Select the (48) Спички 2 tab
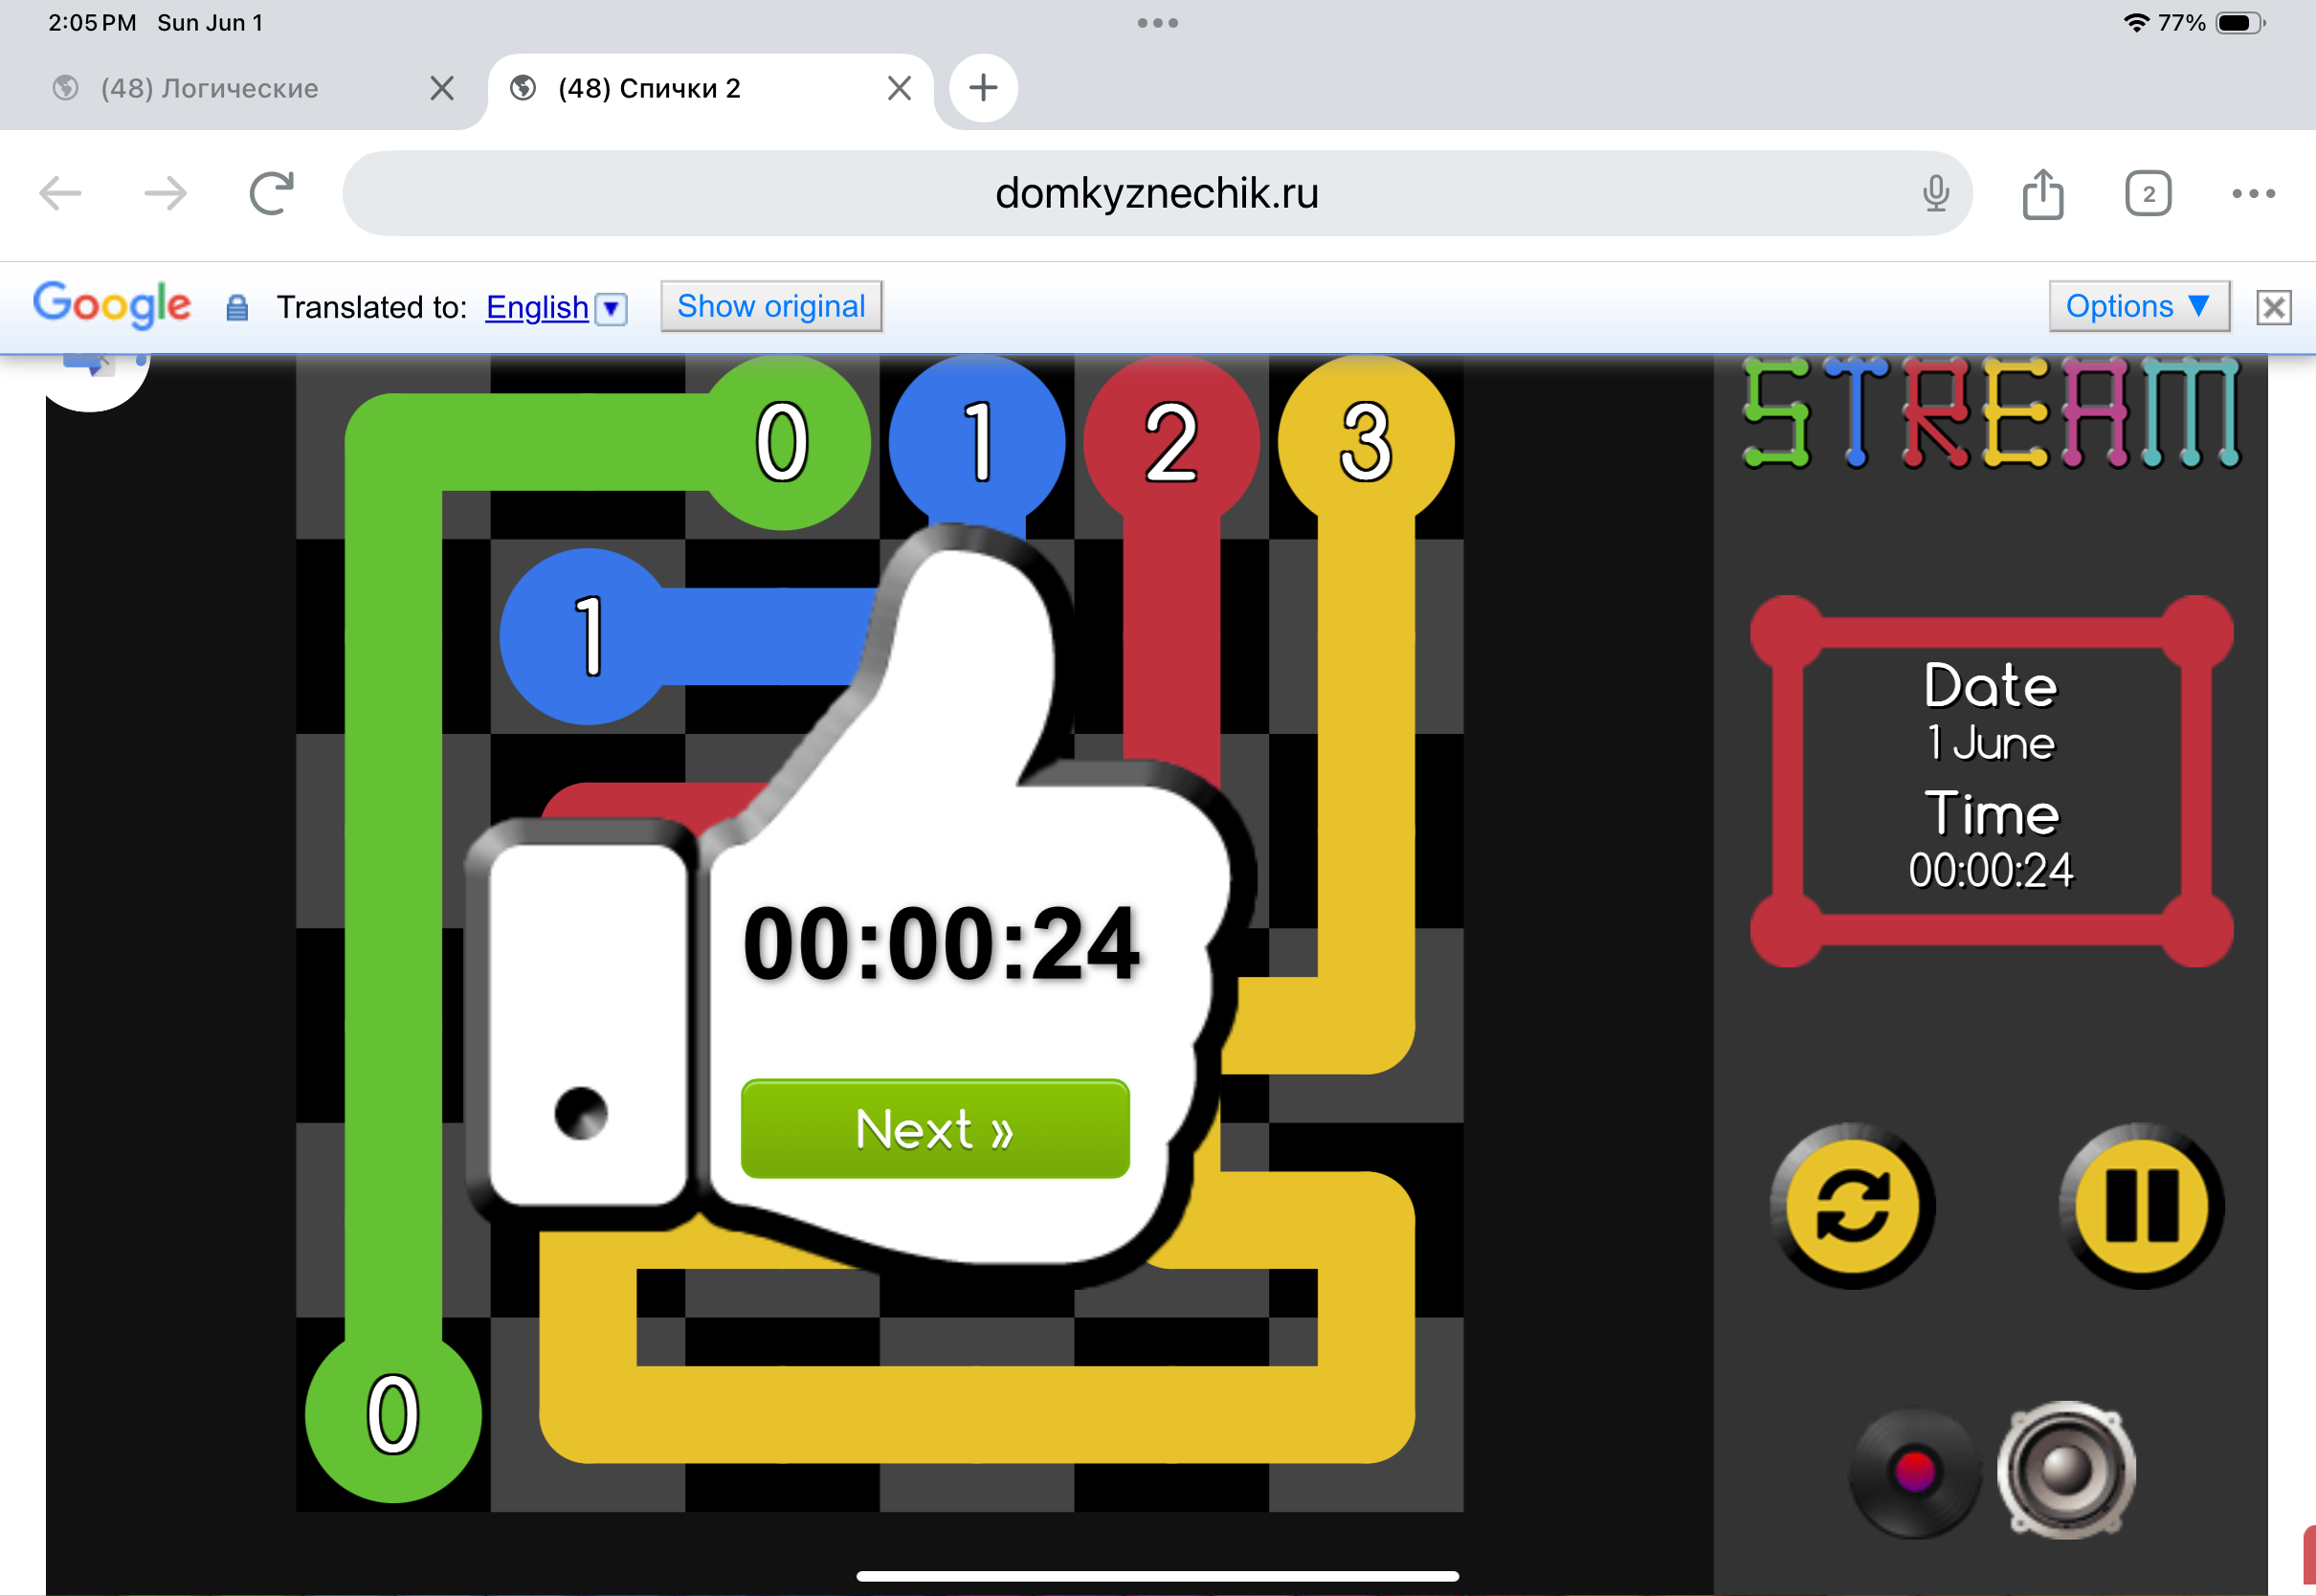2316x1596 pixels. (x=650, y=88)
